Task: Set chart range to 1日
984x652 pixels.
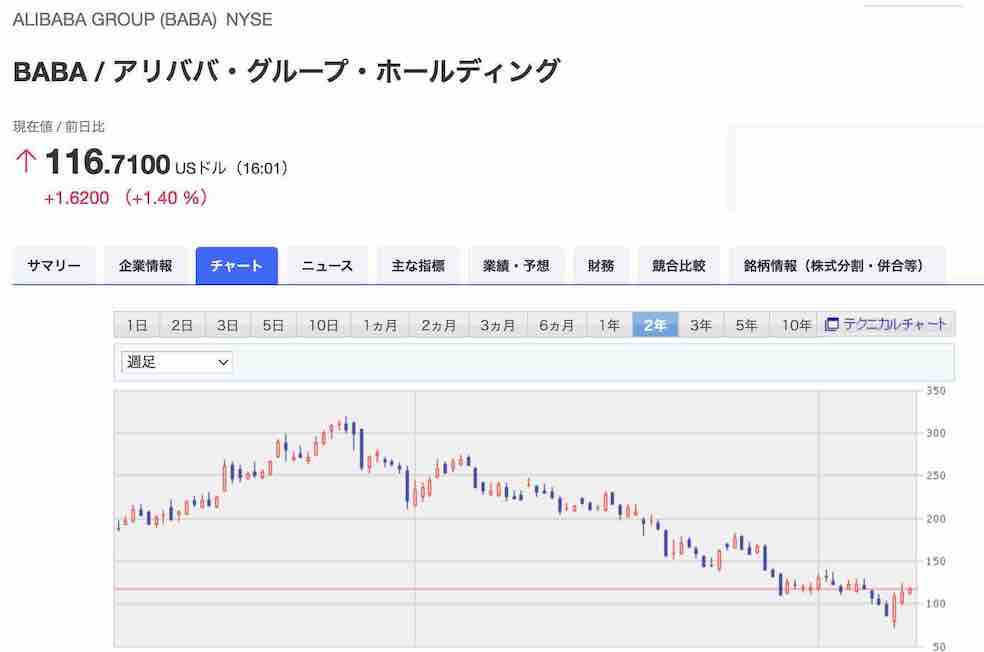Action: [137, 325]
